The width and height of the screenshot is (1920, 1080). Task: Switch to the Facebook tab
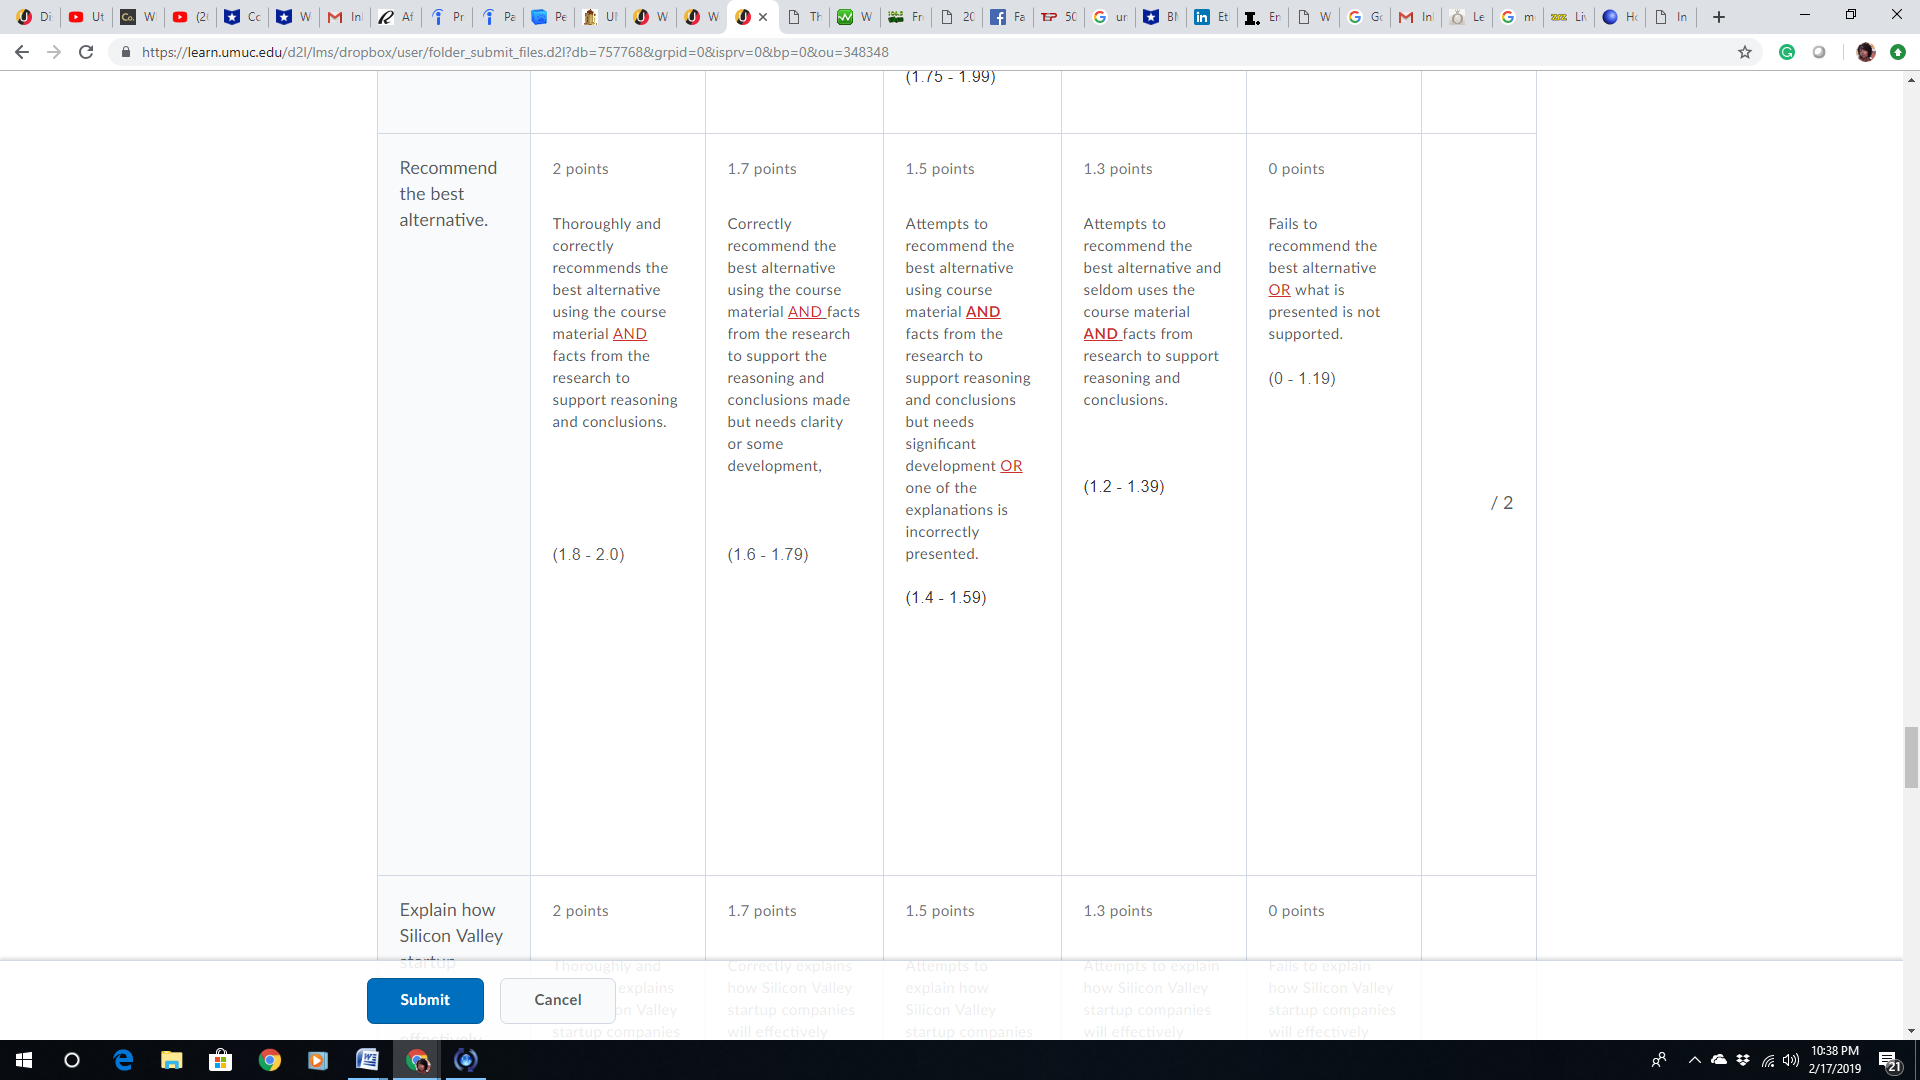pos(1007,17)
